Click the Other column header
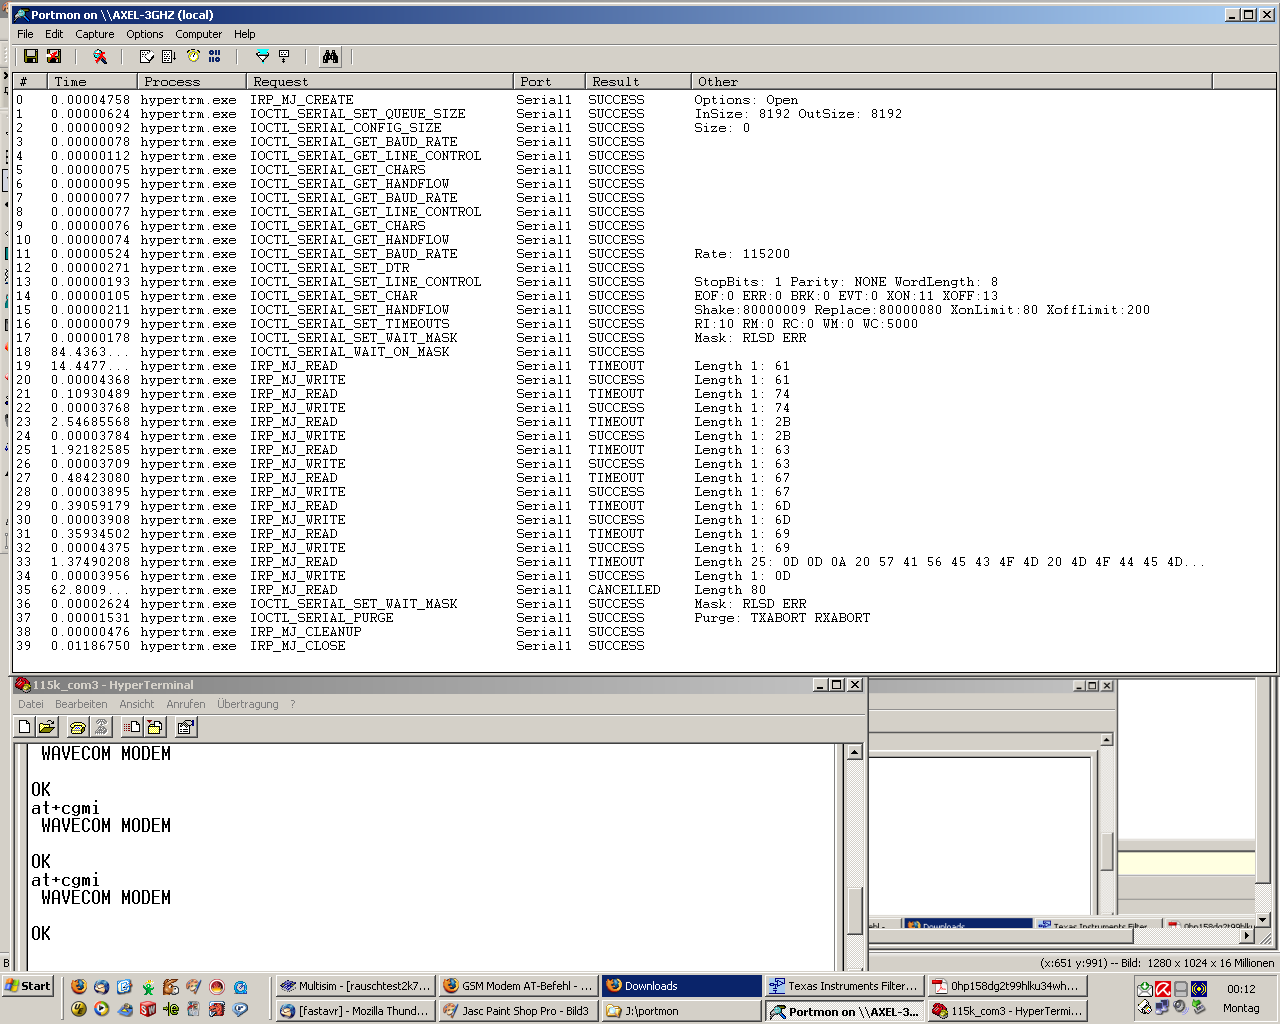 (x=951, y=81)
